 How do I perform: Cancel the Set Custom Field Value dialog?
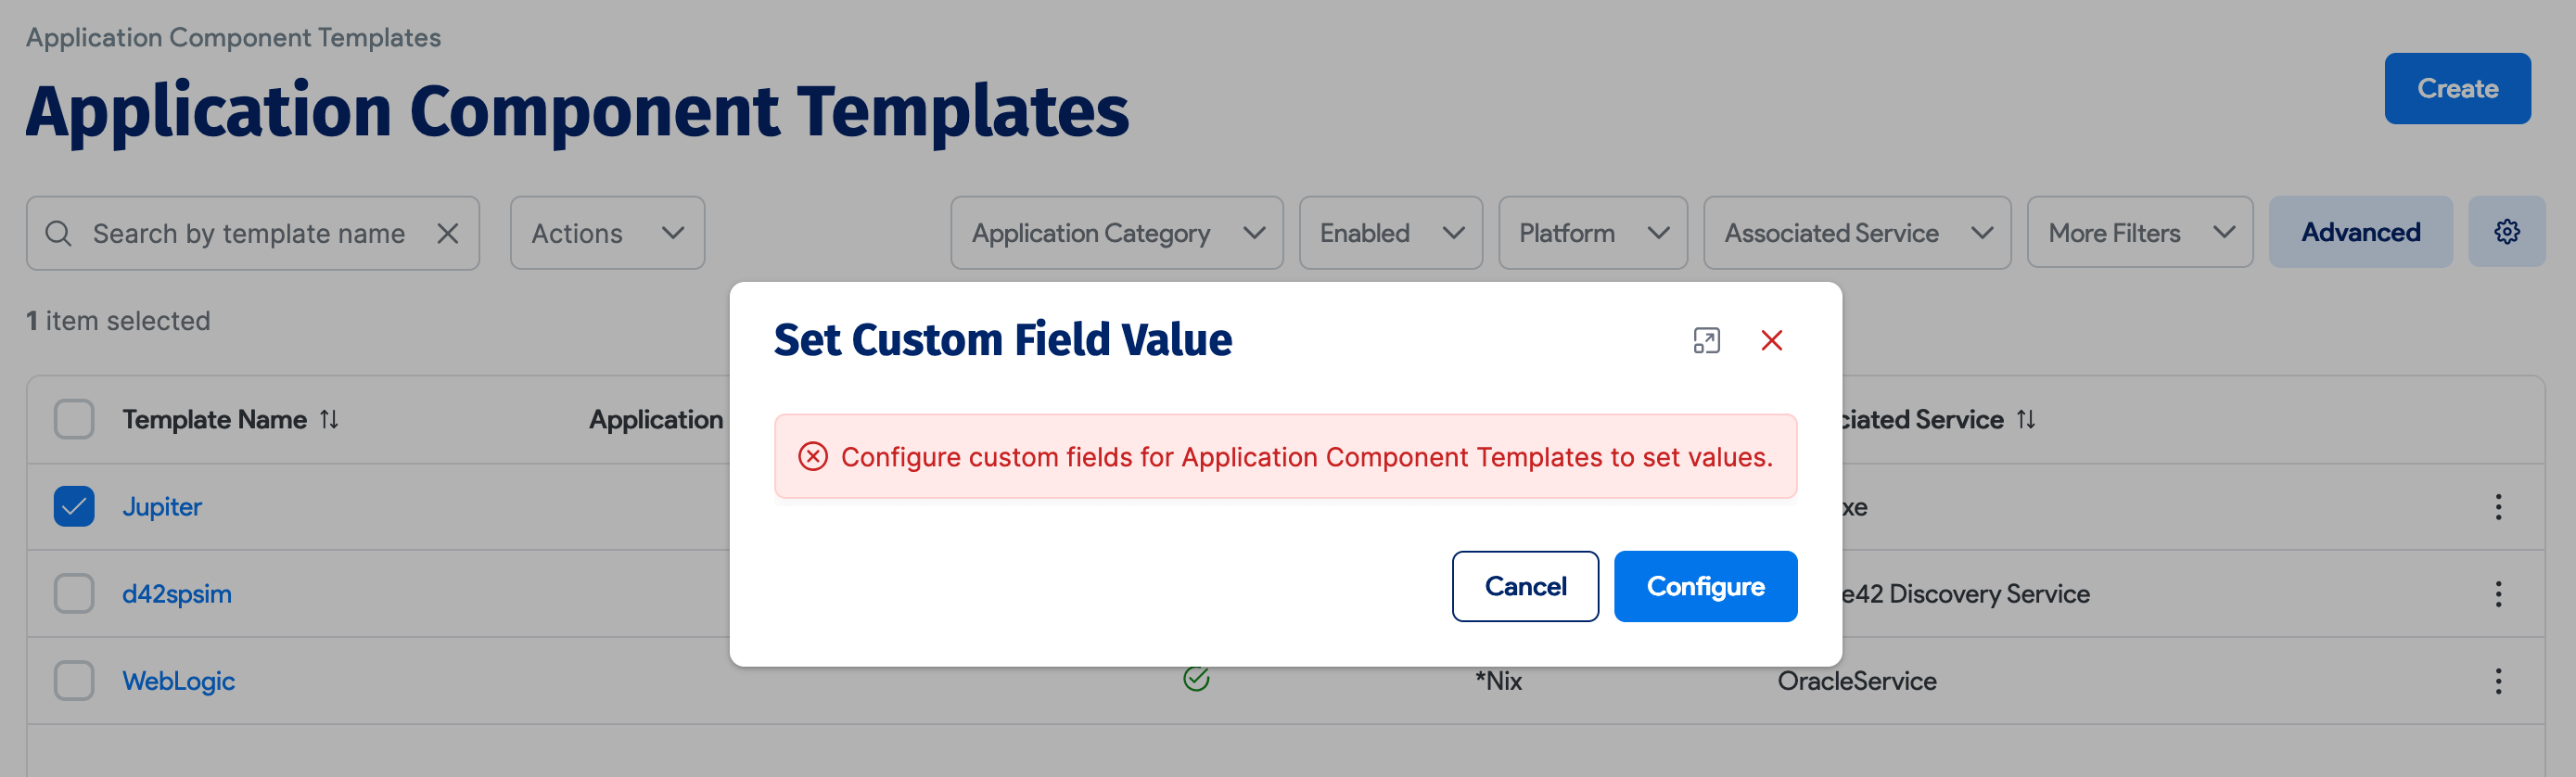point(1525,586)
